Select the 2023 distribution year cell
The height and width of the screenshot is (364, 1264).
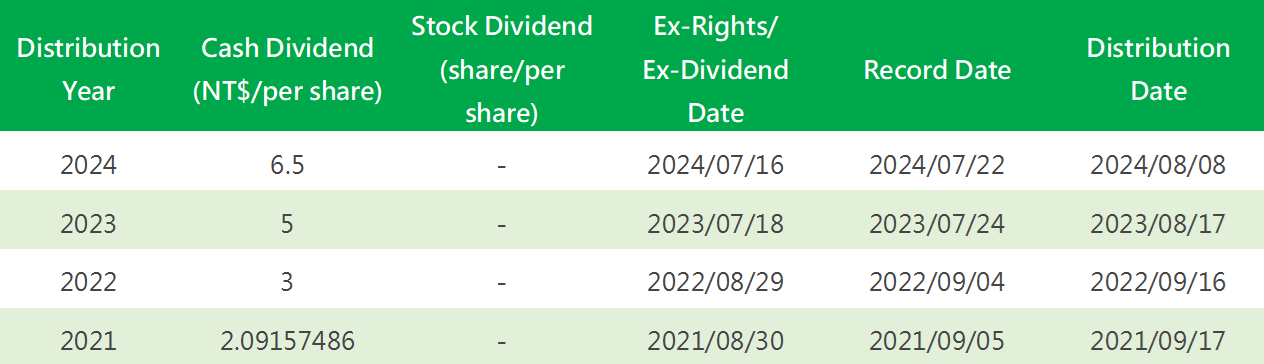[x=88, y=224]
